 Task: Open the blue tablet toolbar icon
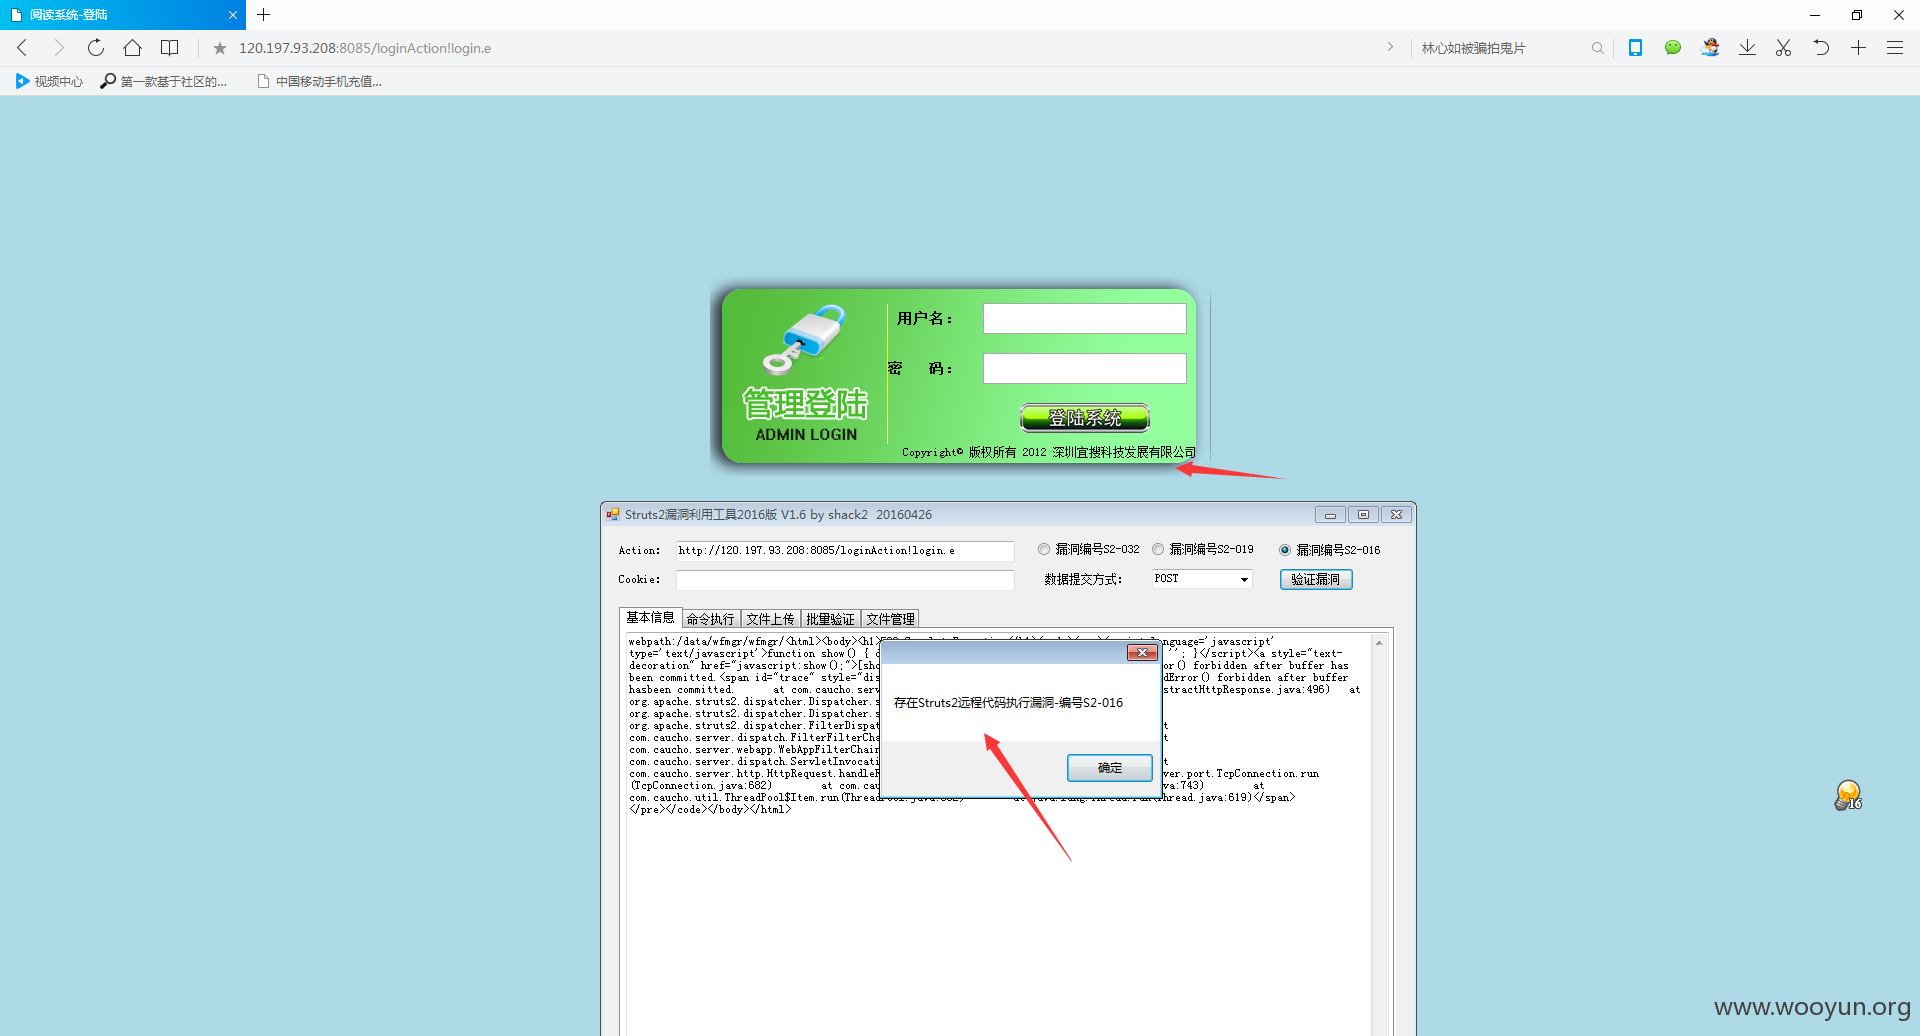coord(1635,48)
